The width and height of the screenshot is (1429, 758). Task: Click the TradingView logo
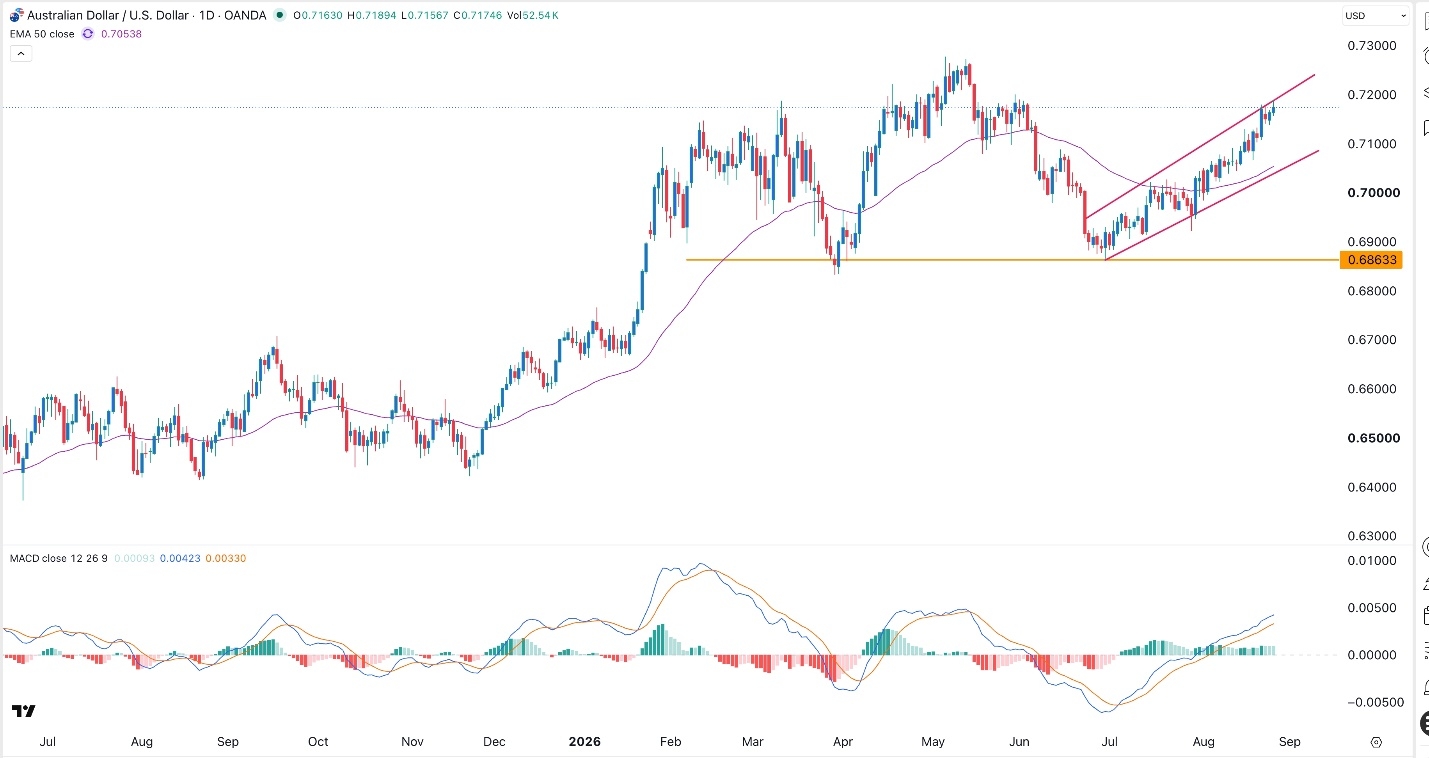pyautogui.click(x=24, y=711)
